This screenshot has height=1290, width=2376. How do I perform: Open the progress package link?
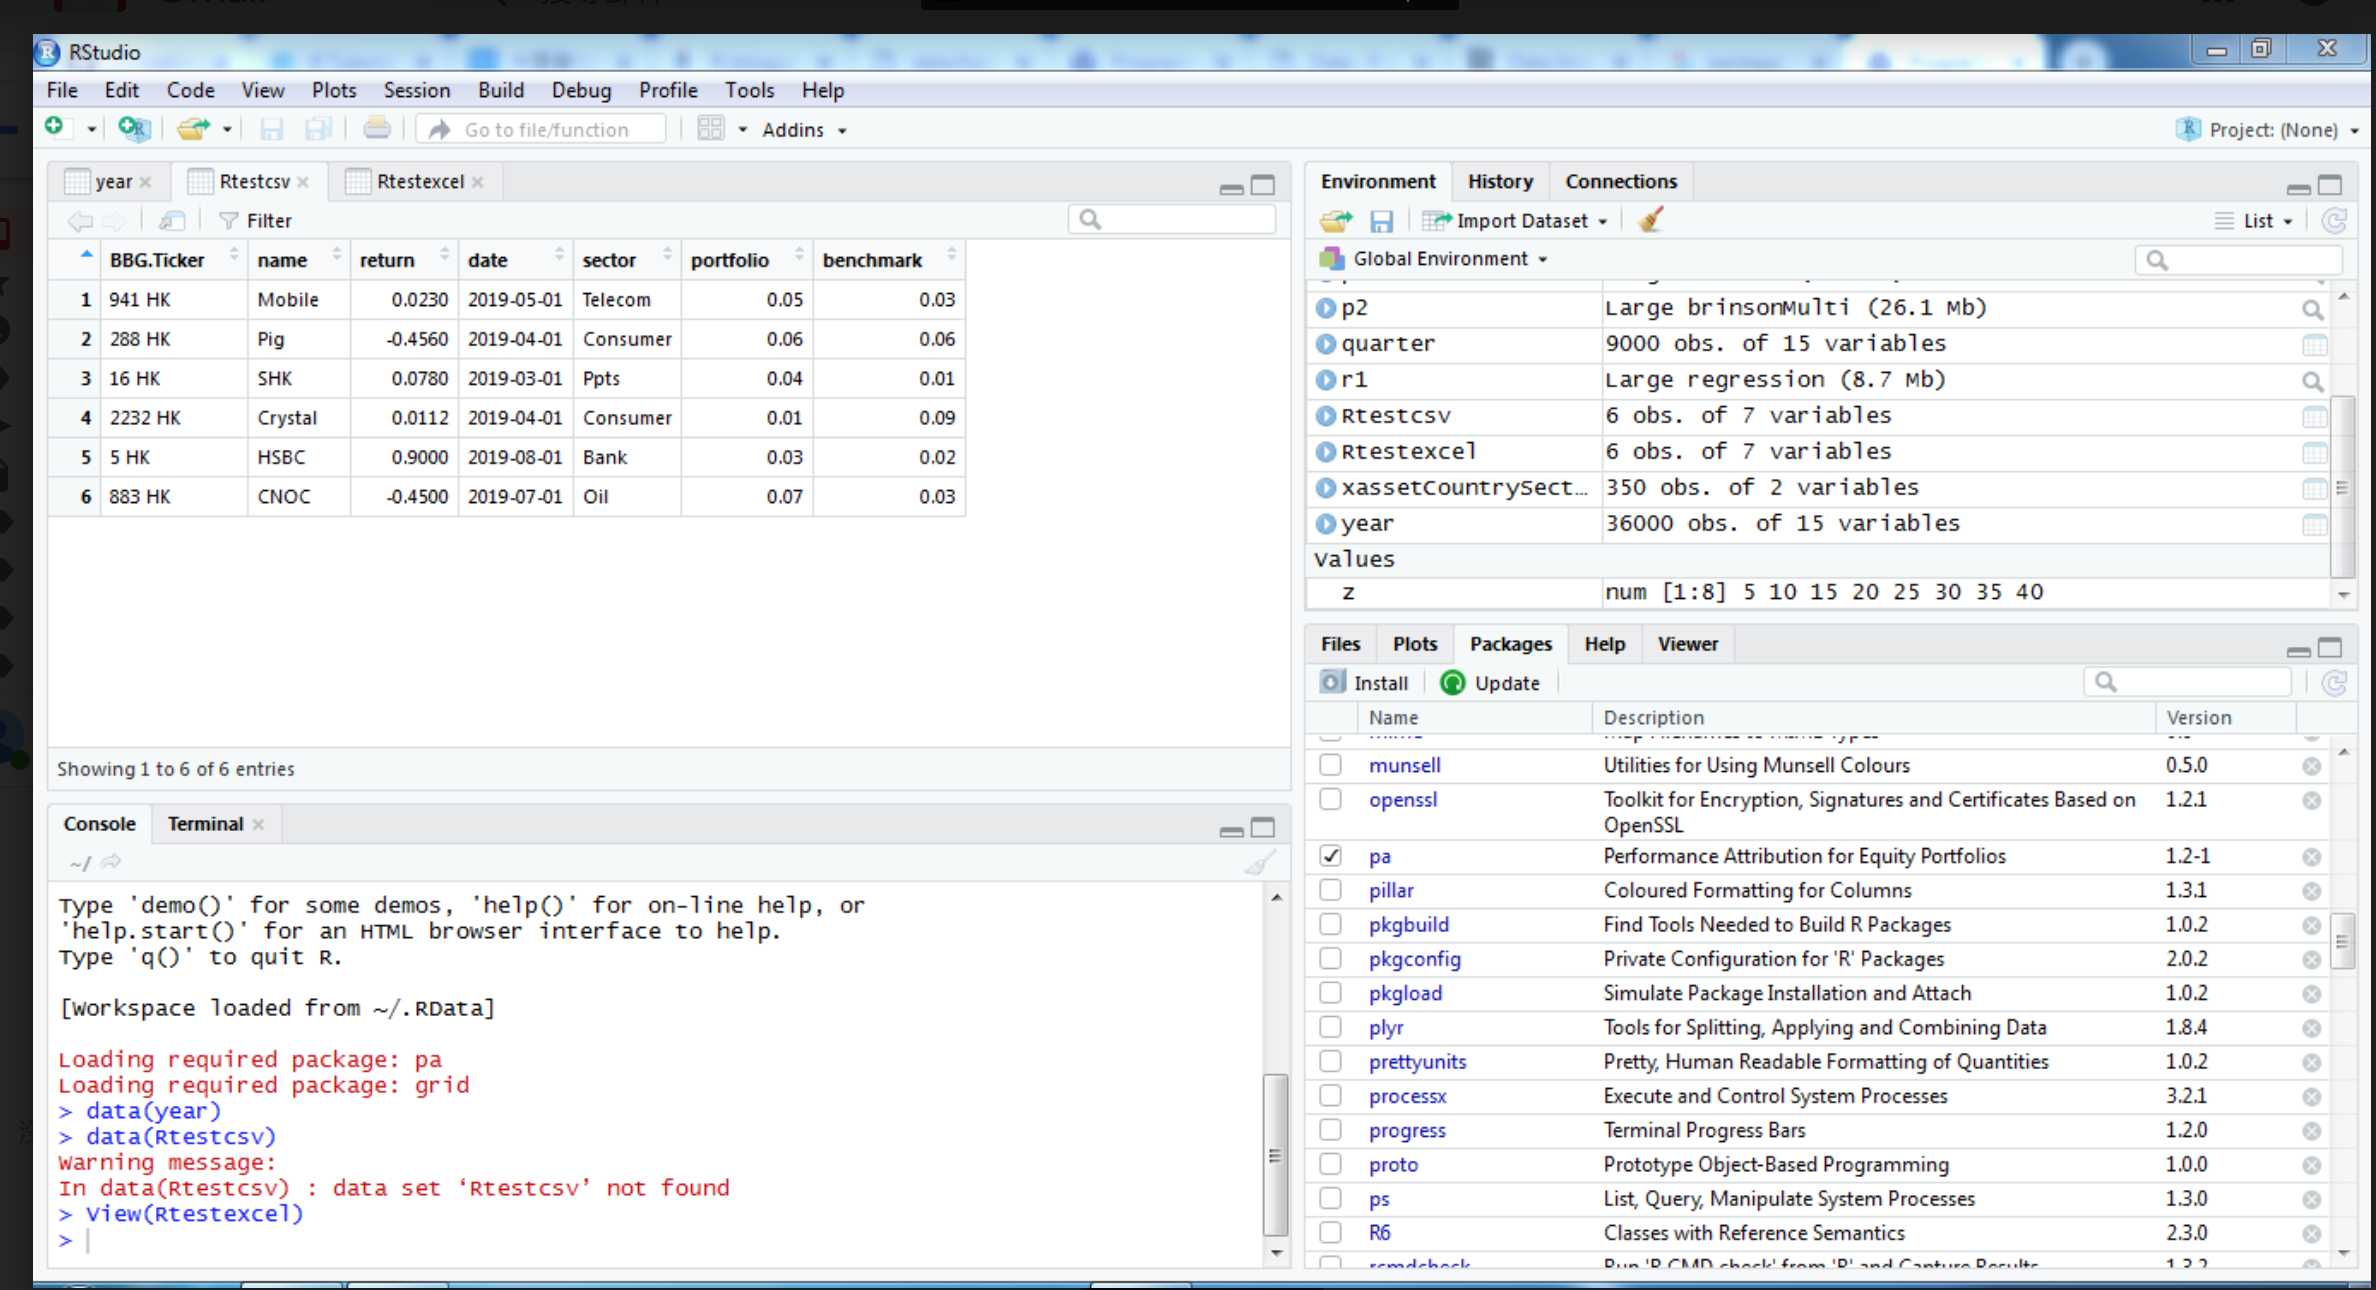1407,1130
